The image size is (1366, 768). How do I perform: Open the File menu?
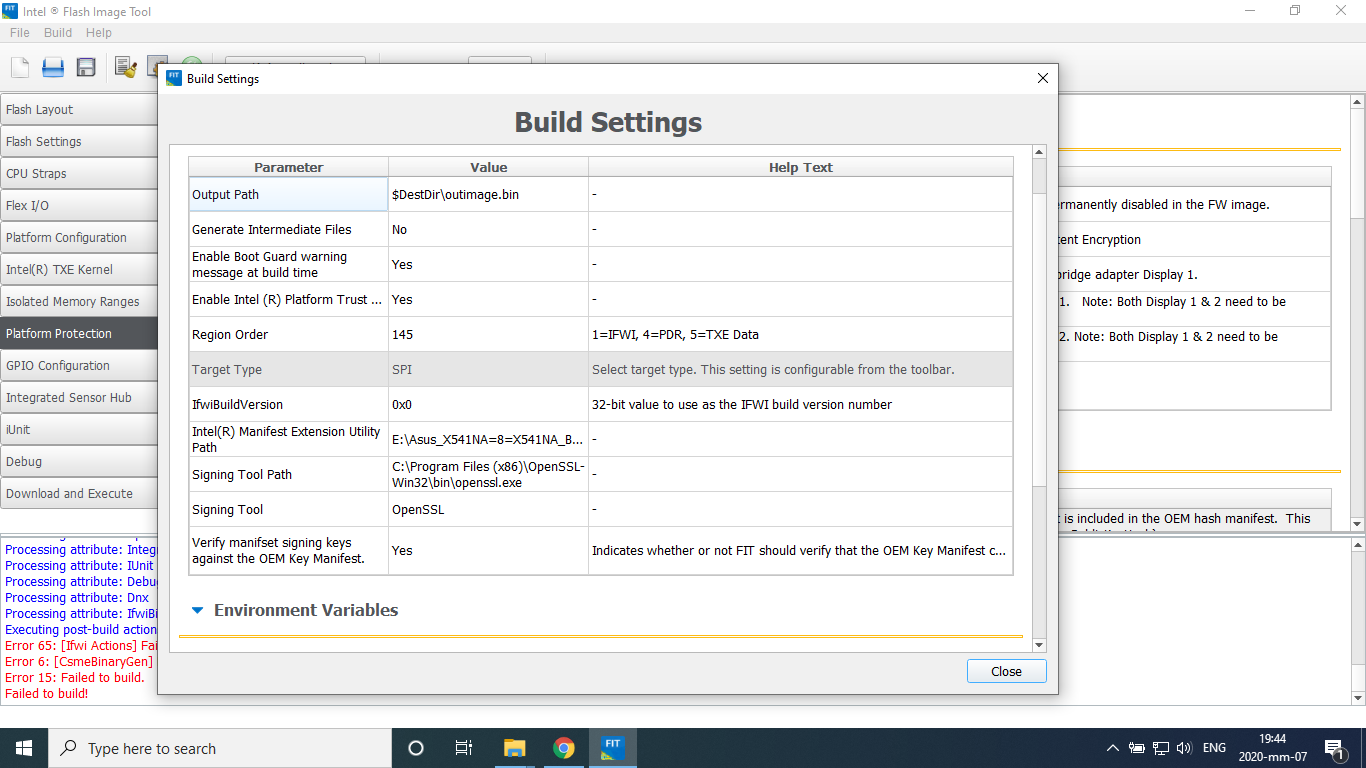[20, 33]
